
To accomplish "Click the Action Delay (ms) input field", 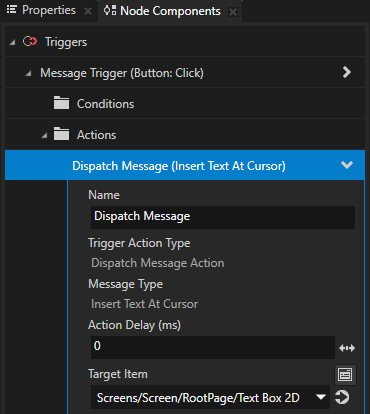I will point(213,347).
